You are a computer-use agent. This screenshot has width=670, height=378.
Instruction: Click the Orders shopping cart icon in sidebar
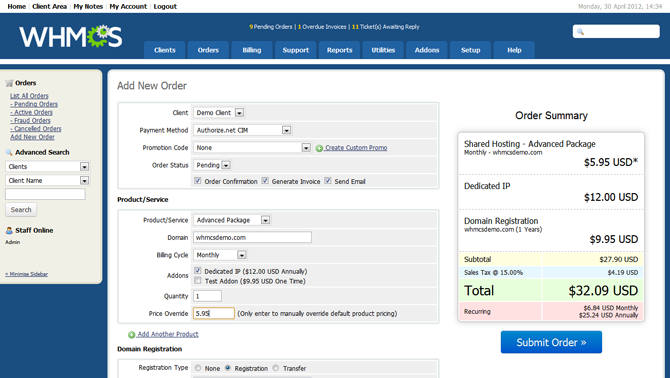pos(9,83)
